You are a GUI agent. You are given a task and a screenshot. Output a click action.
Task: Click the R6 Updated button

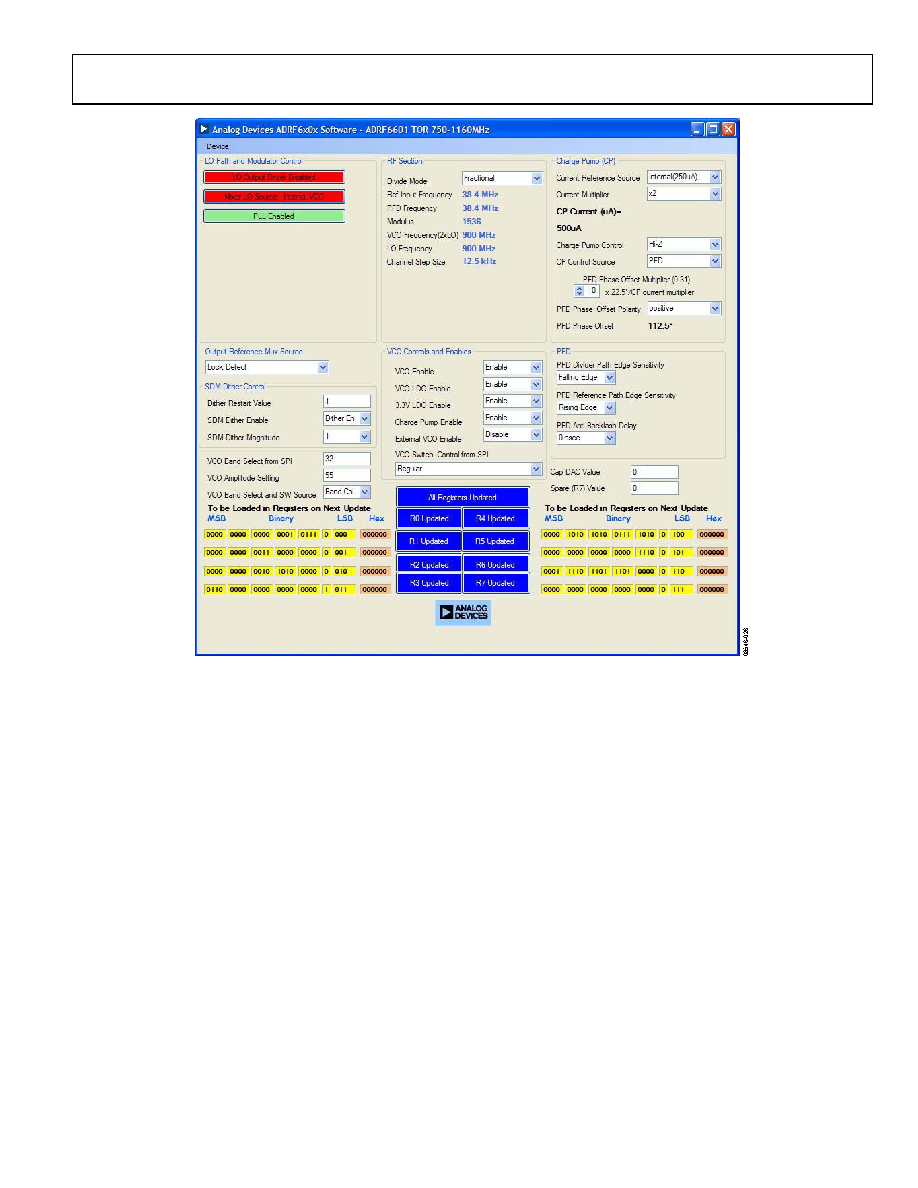click(x=496, y=564)
